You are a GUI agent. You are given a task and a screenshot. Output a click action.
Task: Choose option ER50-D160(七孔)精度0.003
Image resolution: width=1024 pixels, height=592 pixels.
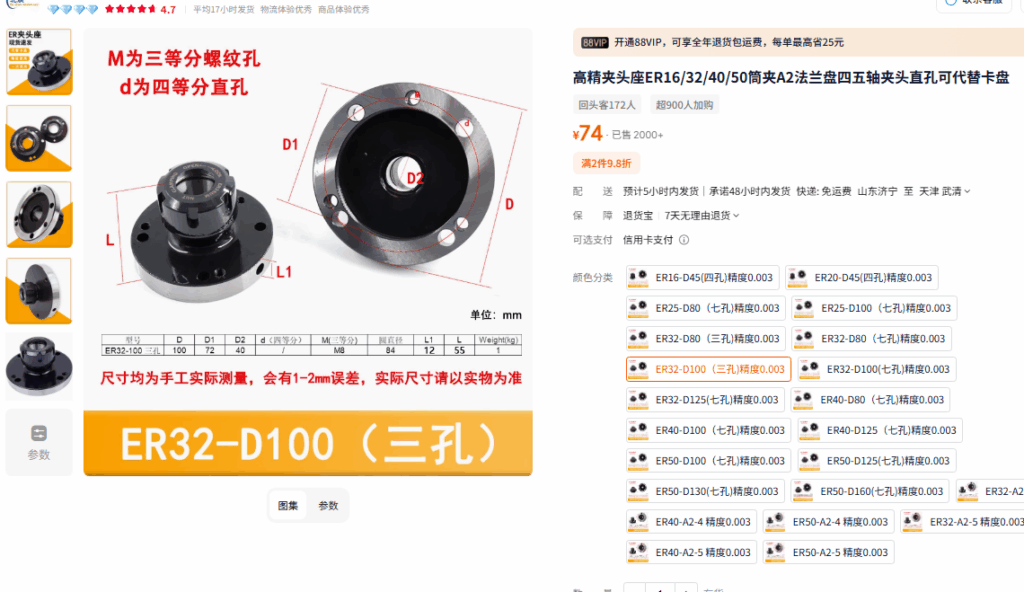pyautogui.click(x=870, y=491)
